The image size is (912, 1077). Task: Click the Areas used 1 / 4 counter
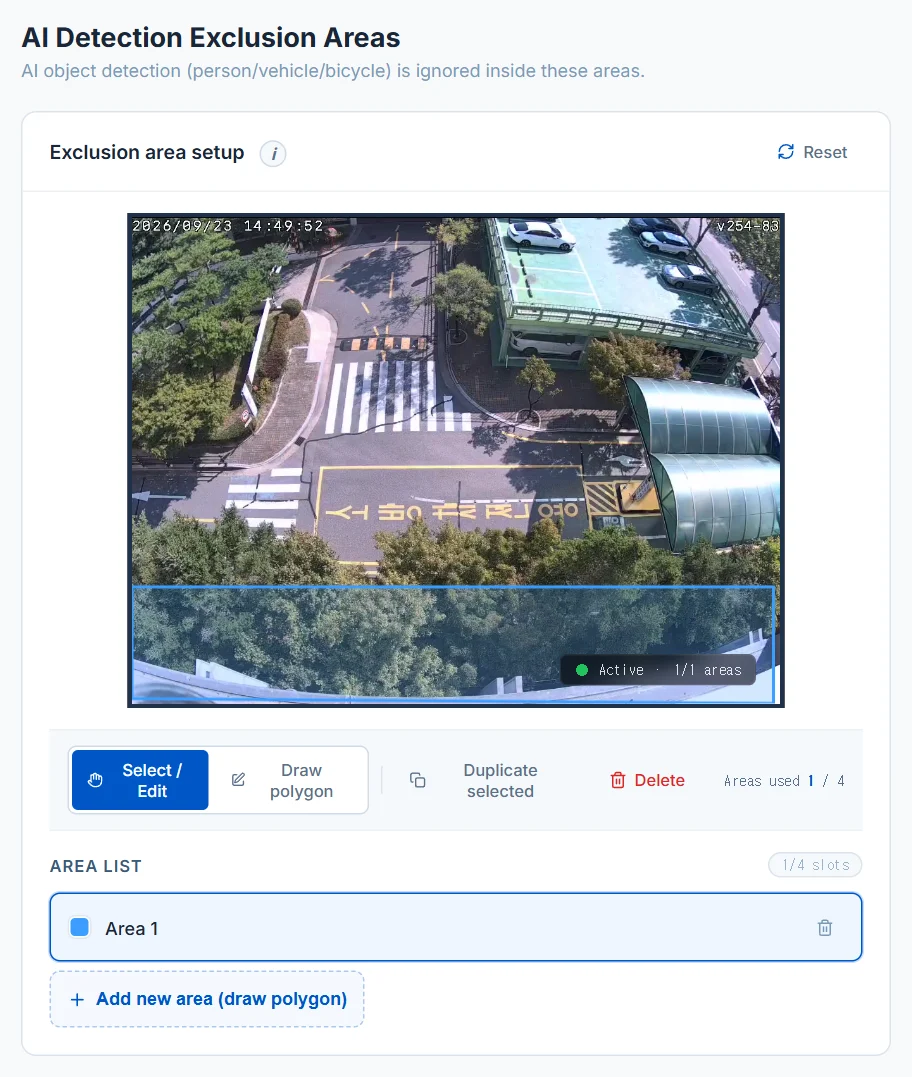point(784,781)
